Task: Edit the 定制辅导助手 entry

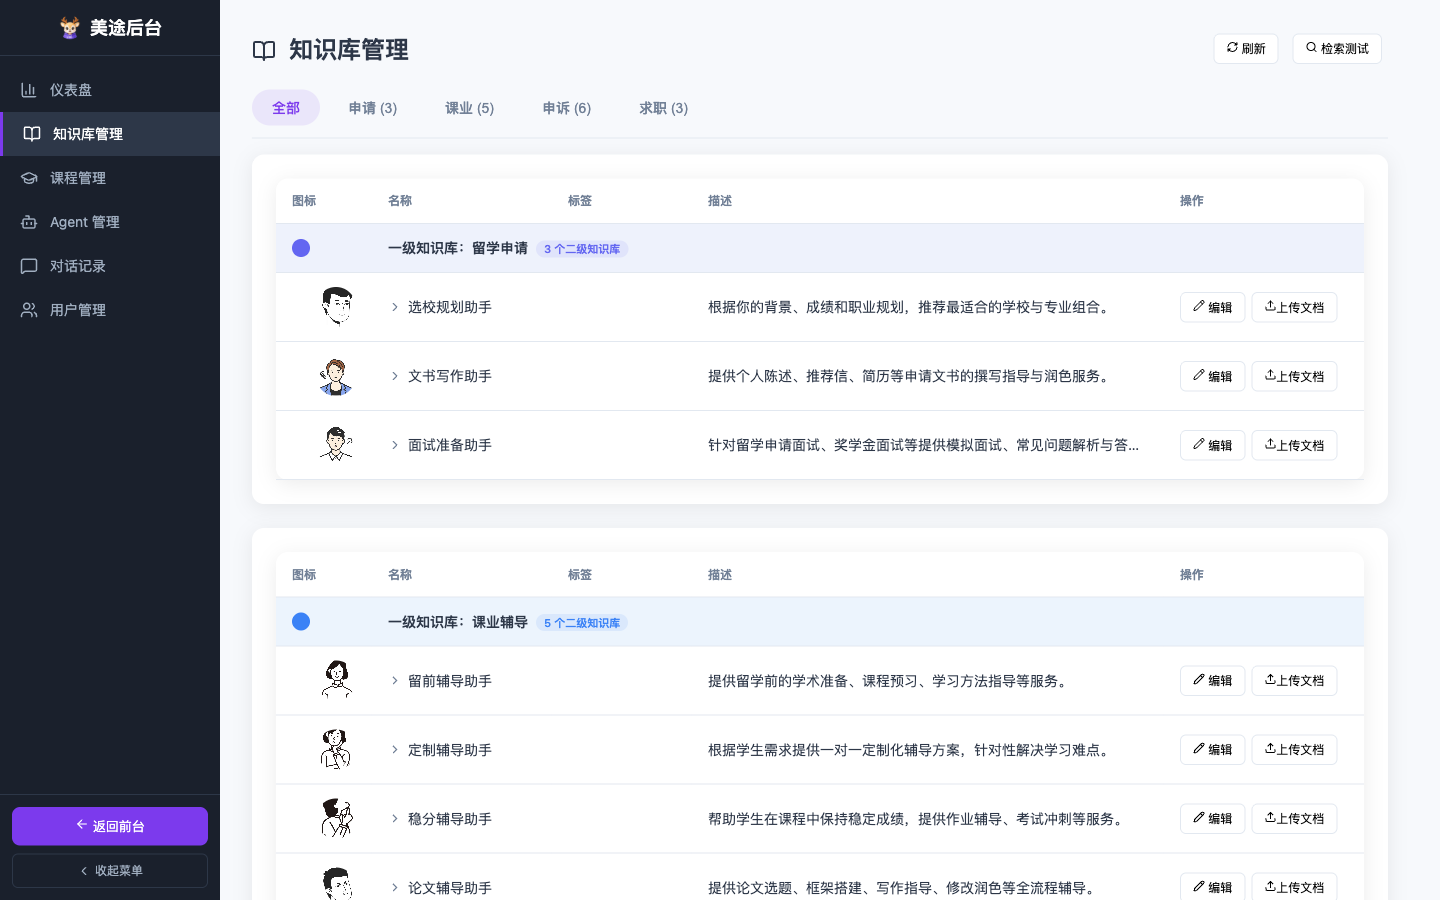Action: [x=1213, y=750]
